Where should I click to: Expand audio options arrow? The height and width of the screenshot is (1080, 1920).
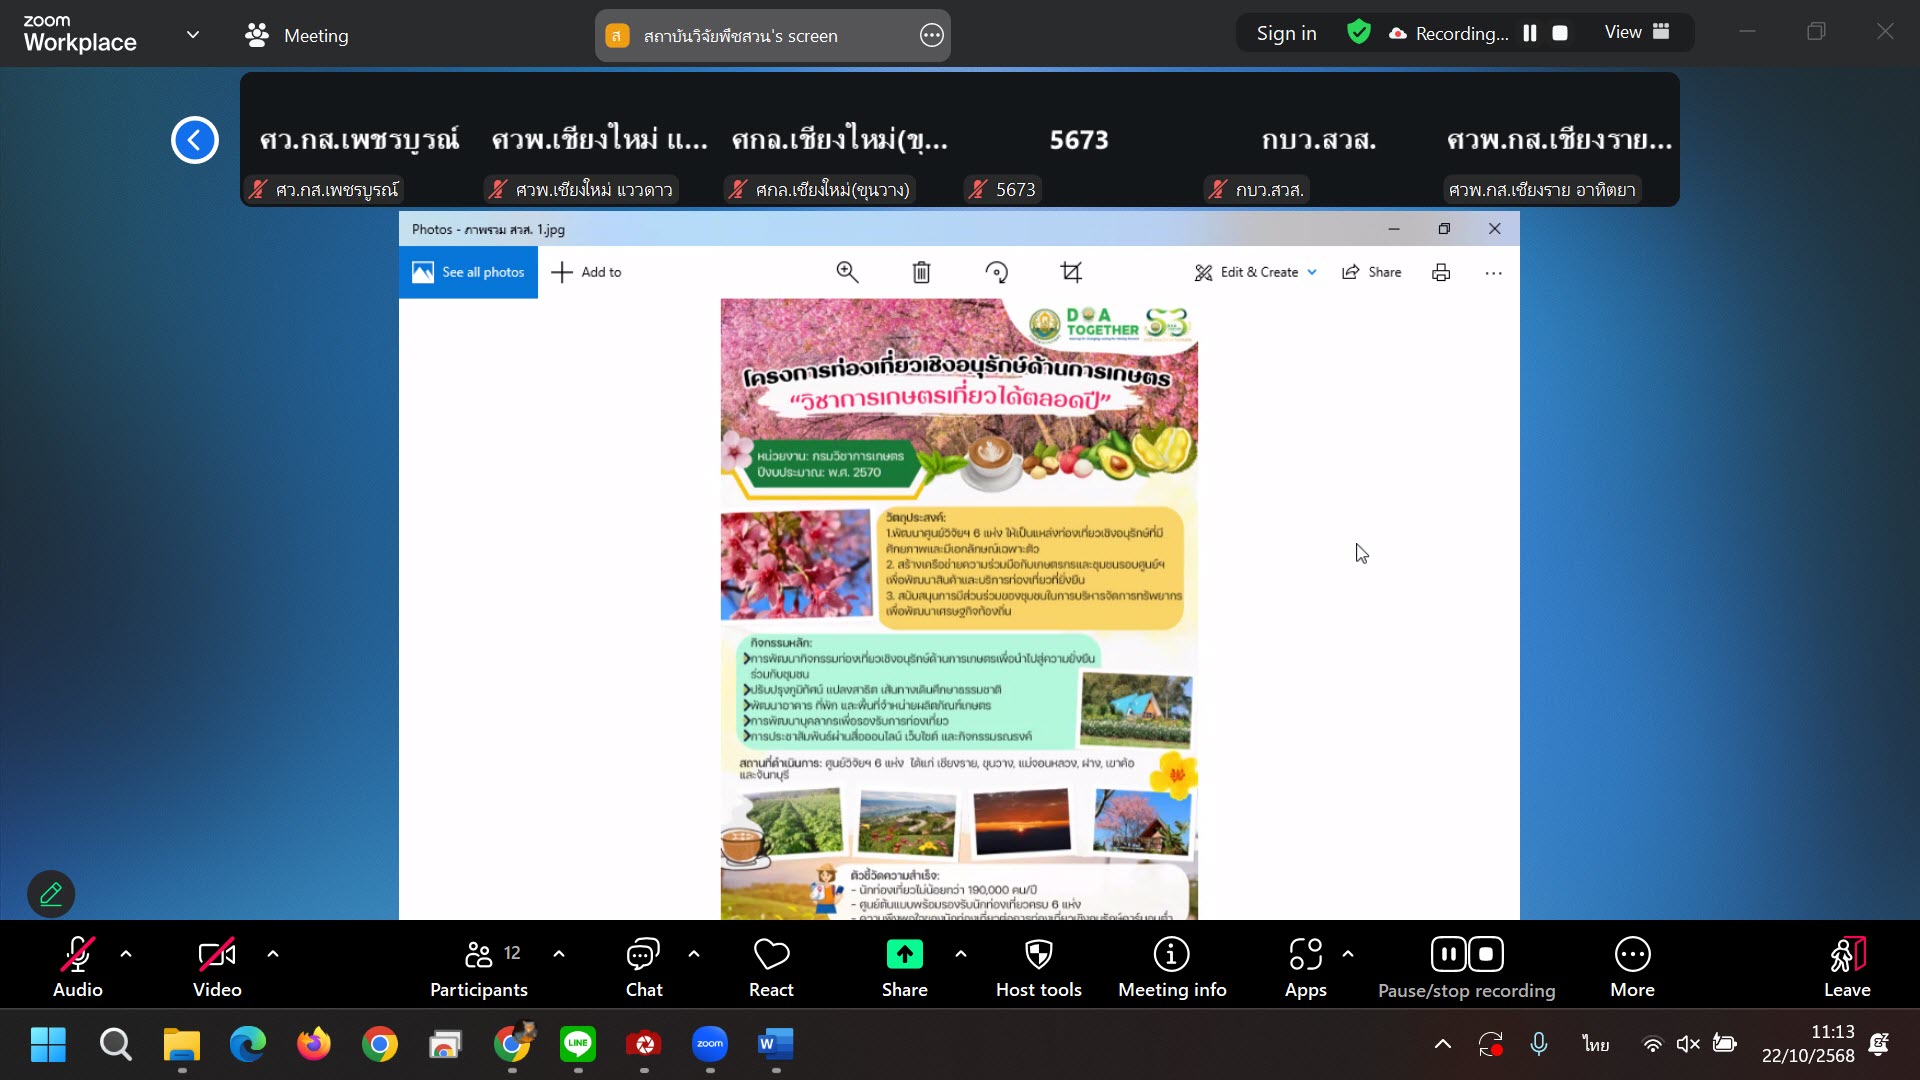[x=126, y=954]
